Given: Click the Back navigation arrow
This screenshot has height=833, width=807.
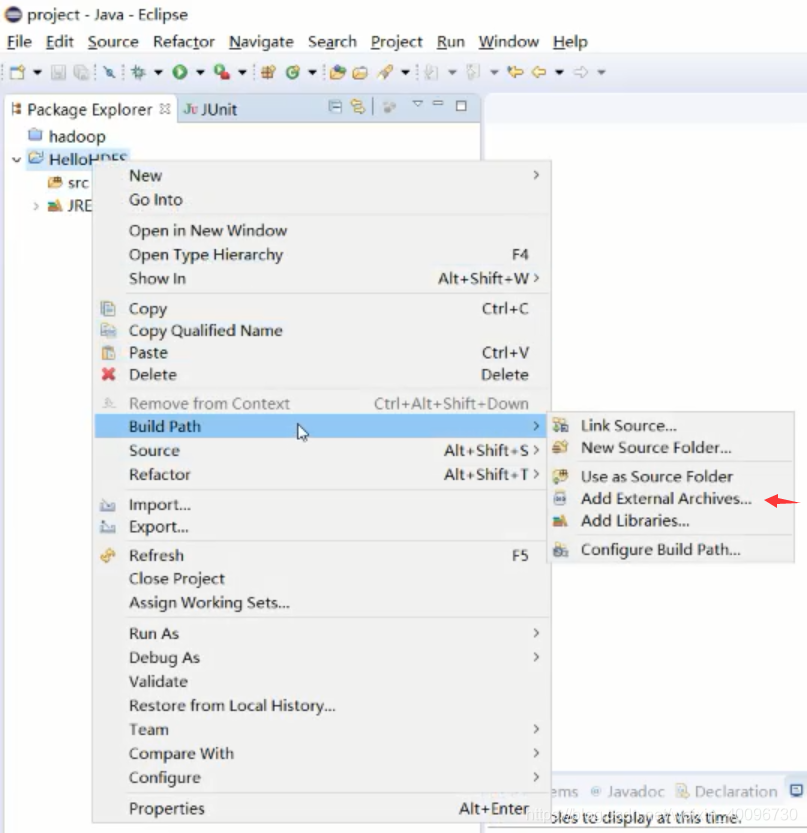Looking at the screenshot, I should [539, 71].
